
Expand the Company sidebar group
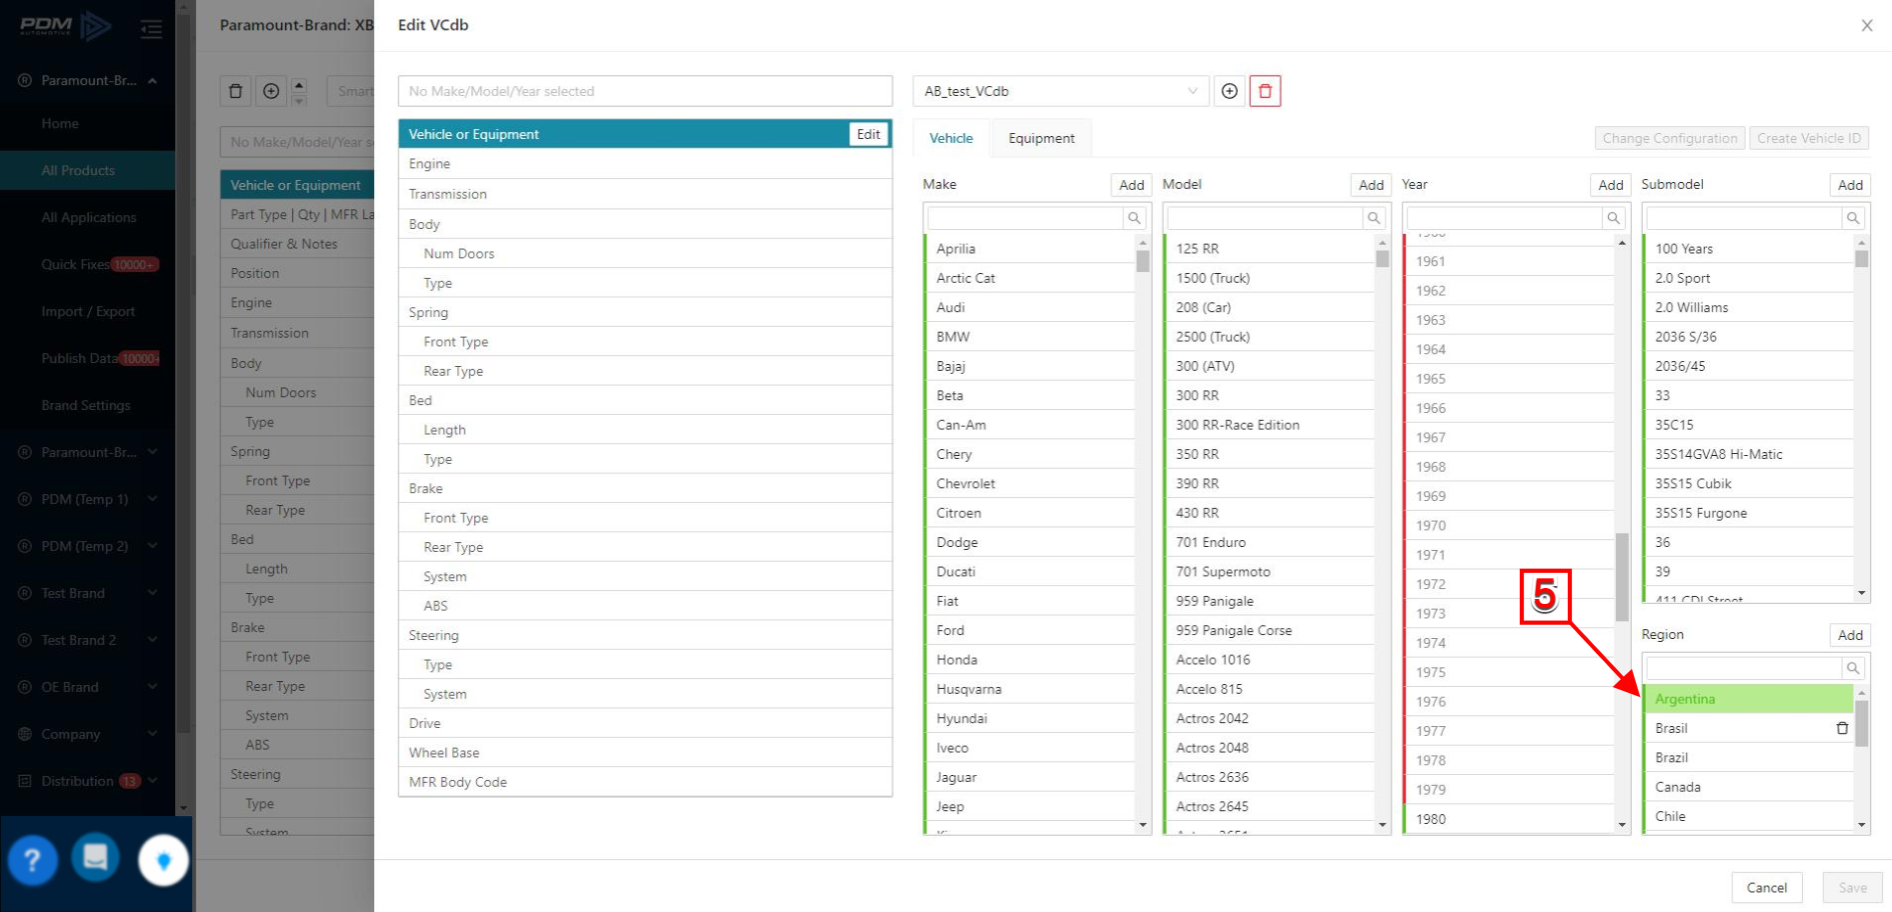point(152,734)
